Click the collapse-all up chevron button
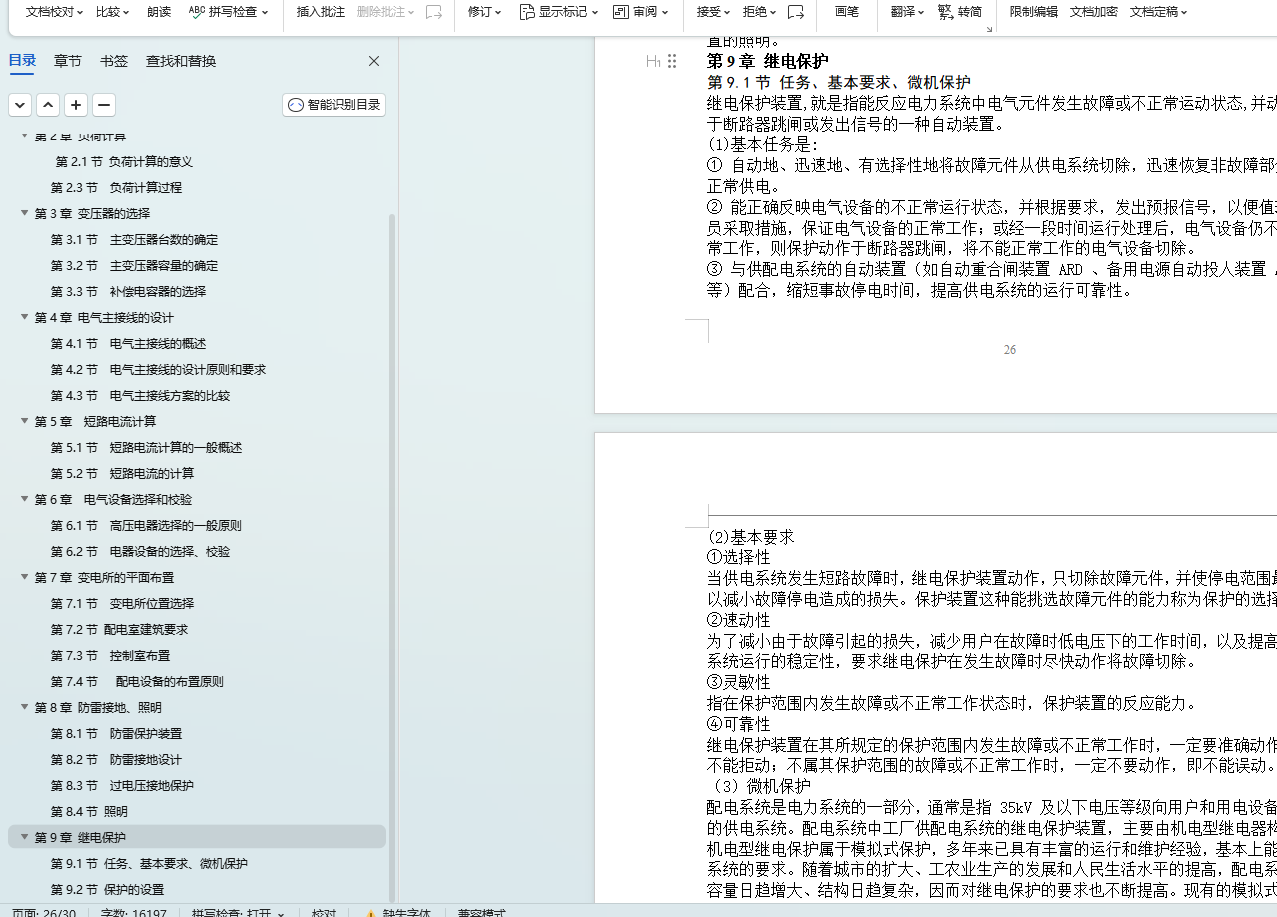The image size is (1277, 917). click(48, 105)
